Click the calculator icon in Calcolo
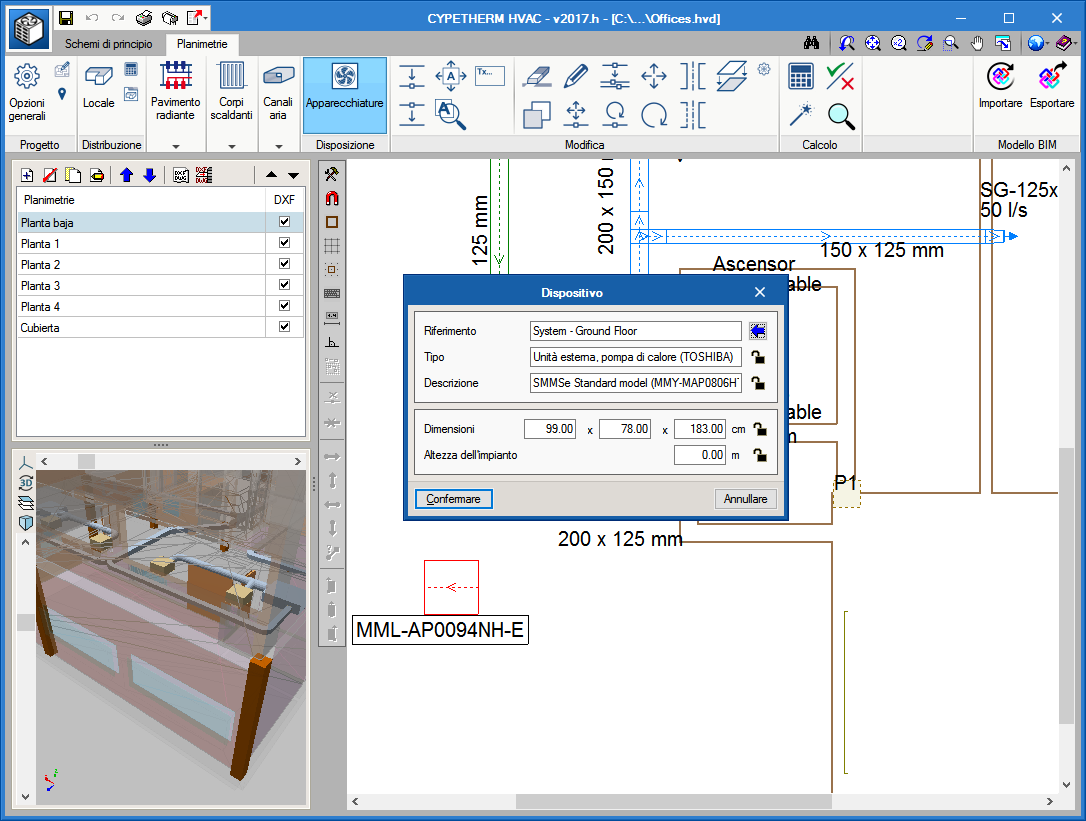Image resolution: width=1086 pixels, height=821 pixels. click(801, 76)
